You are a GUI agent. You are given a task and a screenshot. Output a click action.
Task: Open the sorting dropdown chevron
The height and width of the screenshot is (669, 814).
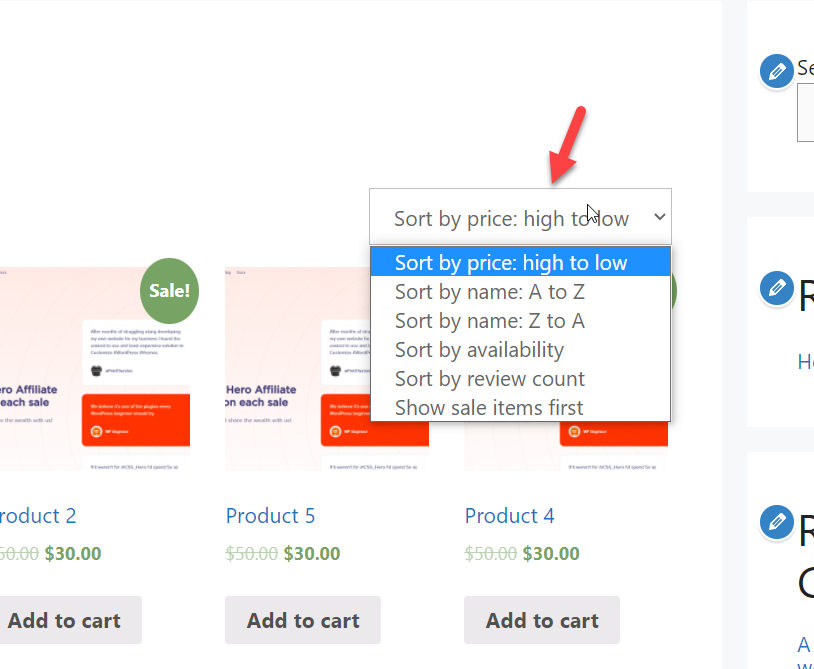[x=659, y=217]
